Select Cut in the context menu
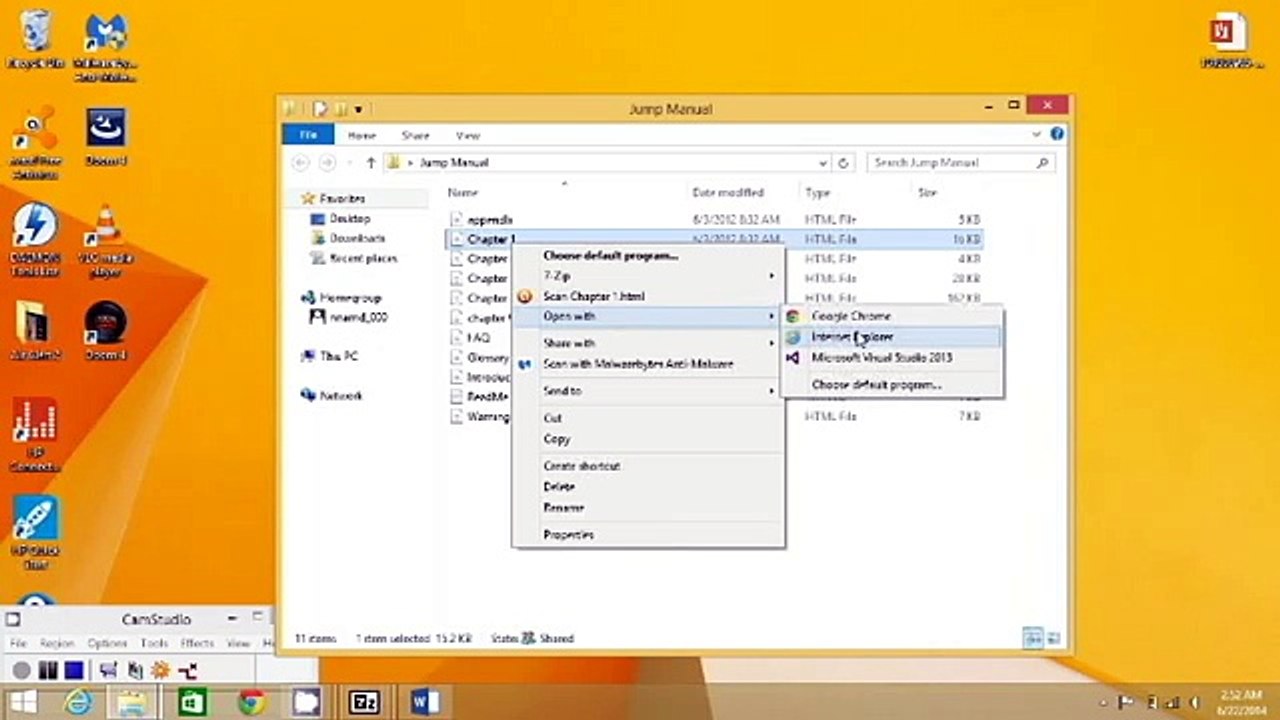Screen dimensions: 1280x720 [x=648, y=418]
